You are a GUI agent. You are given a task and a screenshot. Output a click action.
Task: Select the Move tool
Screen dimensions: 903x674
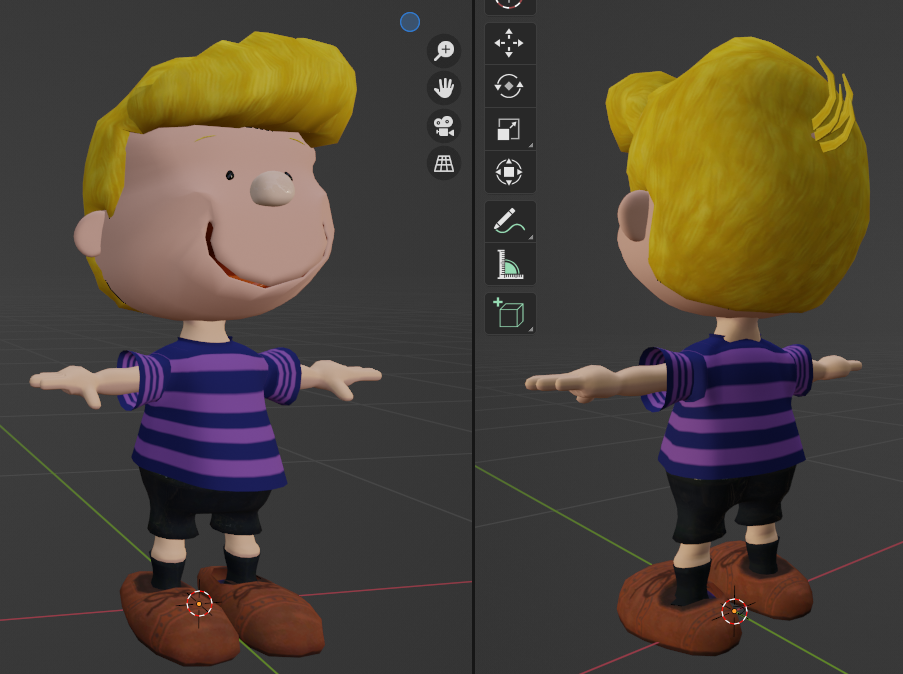click(510, 43)
